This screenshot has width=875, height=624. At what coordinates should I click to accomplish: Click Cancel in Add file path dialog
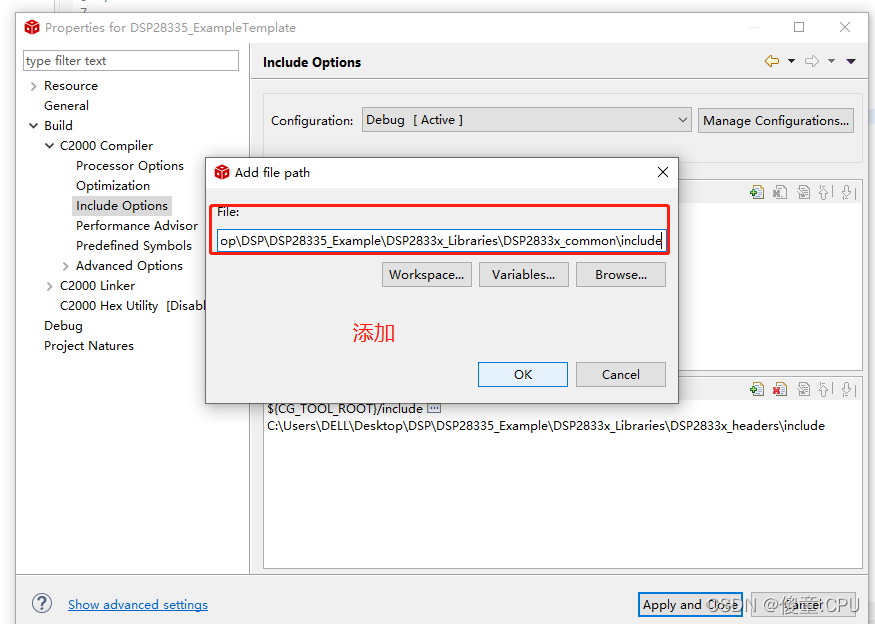[x=621, y=375]
